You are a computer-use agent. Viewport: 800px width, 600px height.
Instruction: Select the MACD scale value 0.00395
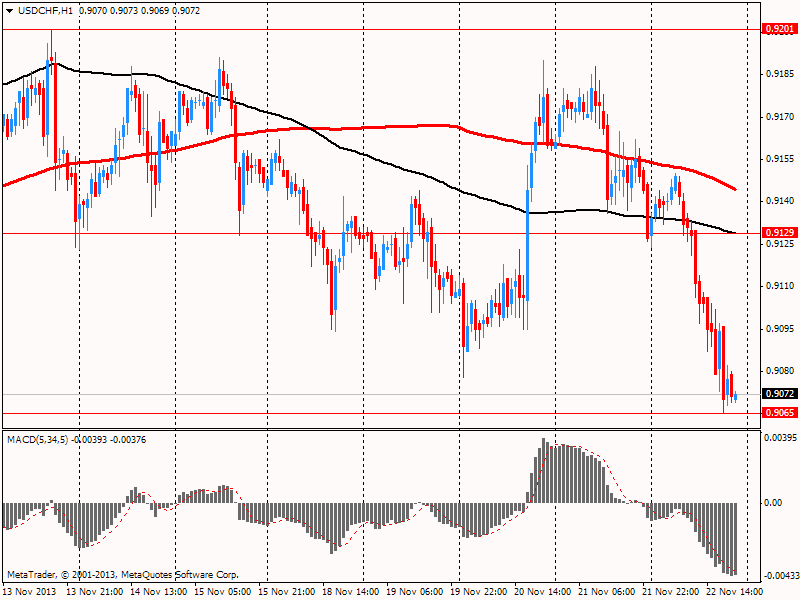pyautogui.click(x=781, y=438)
